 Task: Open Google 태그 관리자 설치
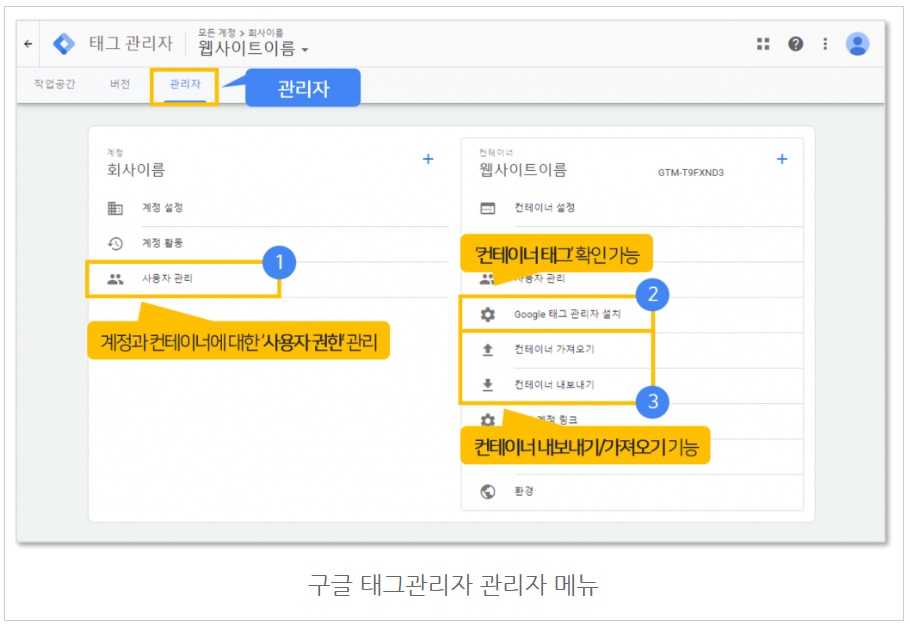coord(567,314)
